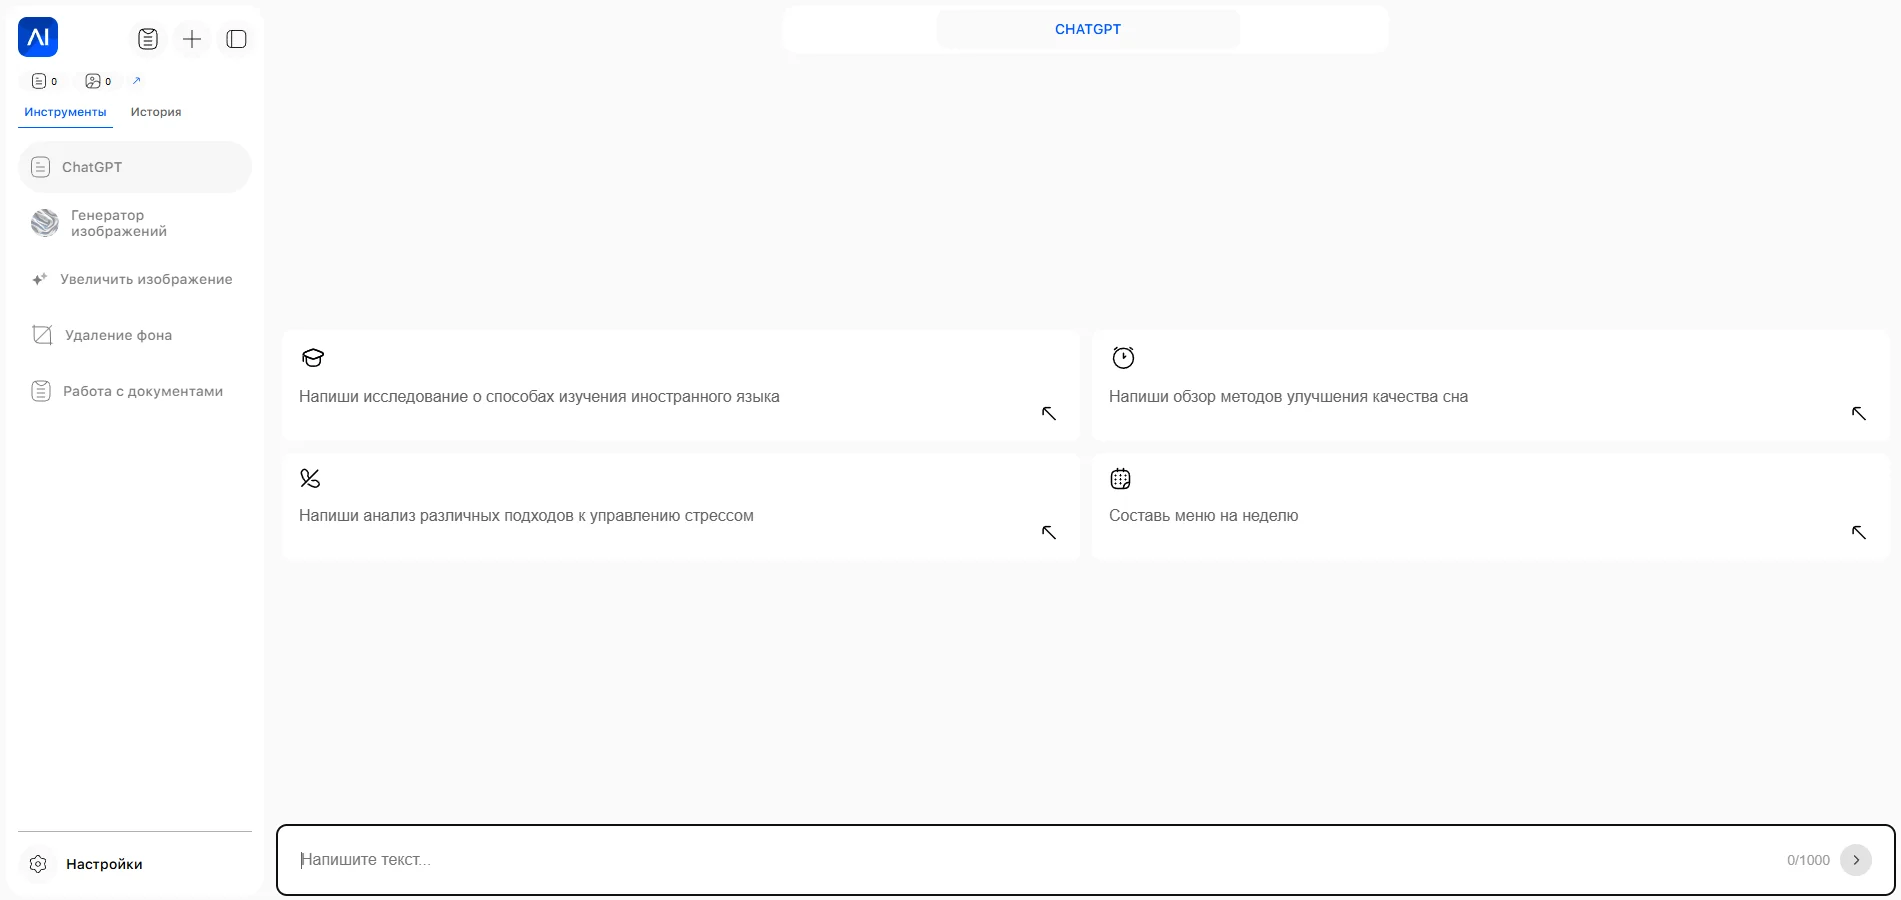
Task: Click the CHATGPT tab at the top
Action: [x=1088, y=29]
